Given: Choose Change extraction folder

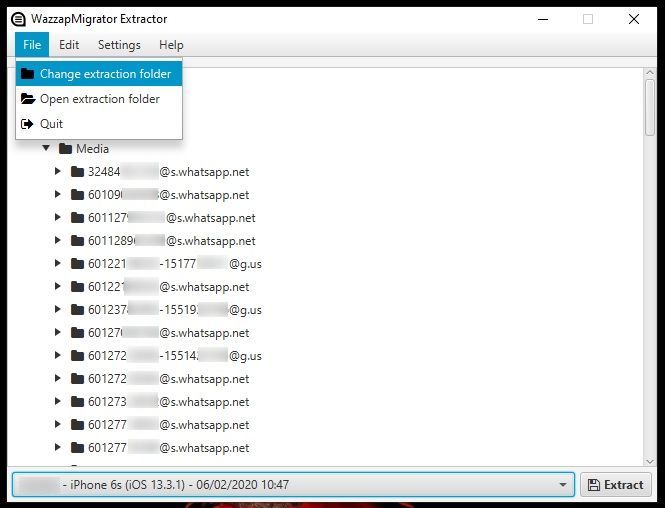Looking at the screenshot, I should click(x=99, y=74).
